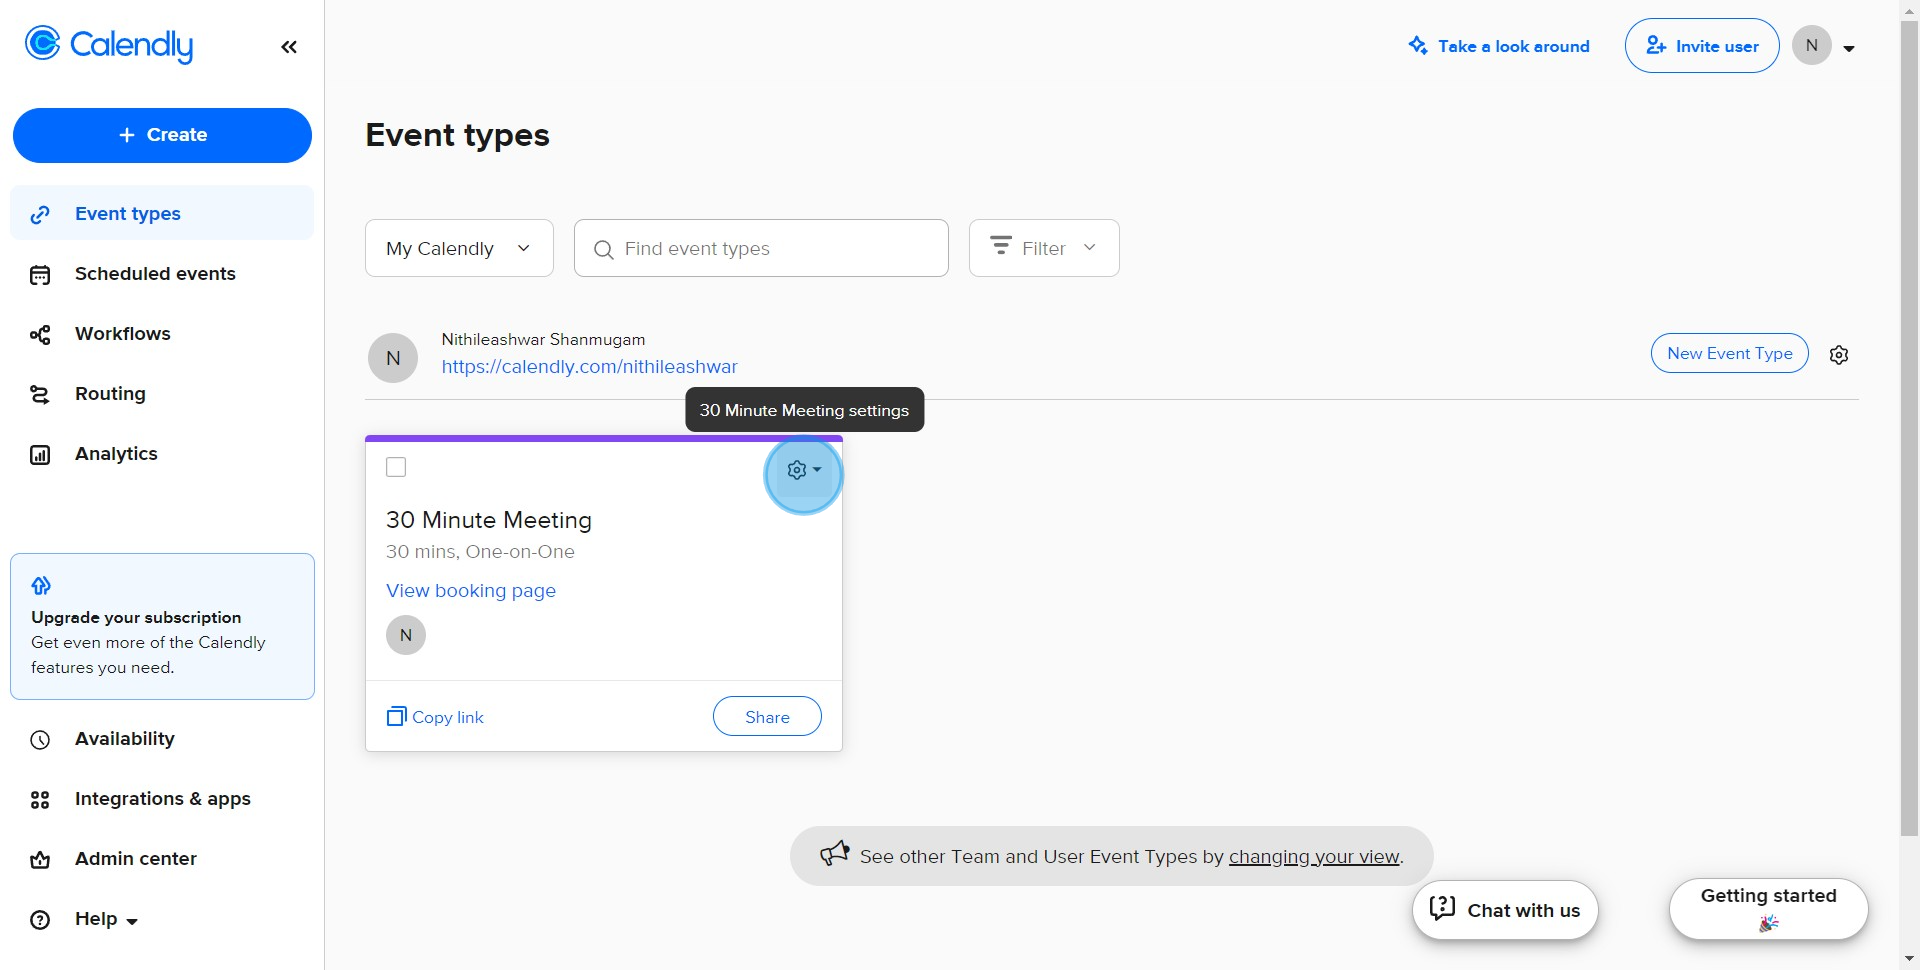Open Integrations & apps in sidebar
1920x970 pixels.
tap(162, 799)
